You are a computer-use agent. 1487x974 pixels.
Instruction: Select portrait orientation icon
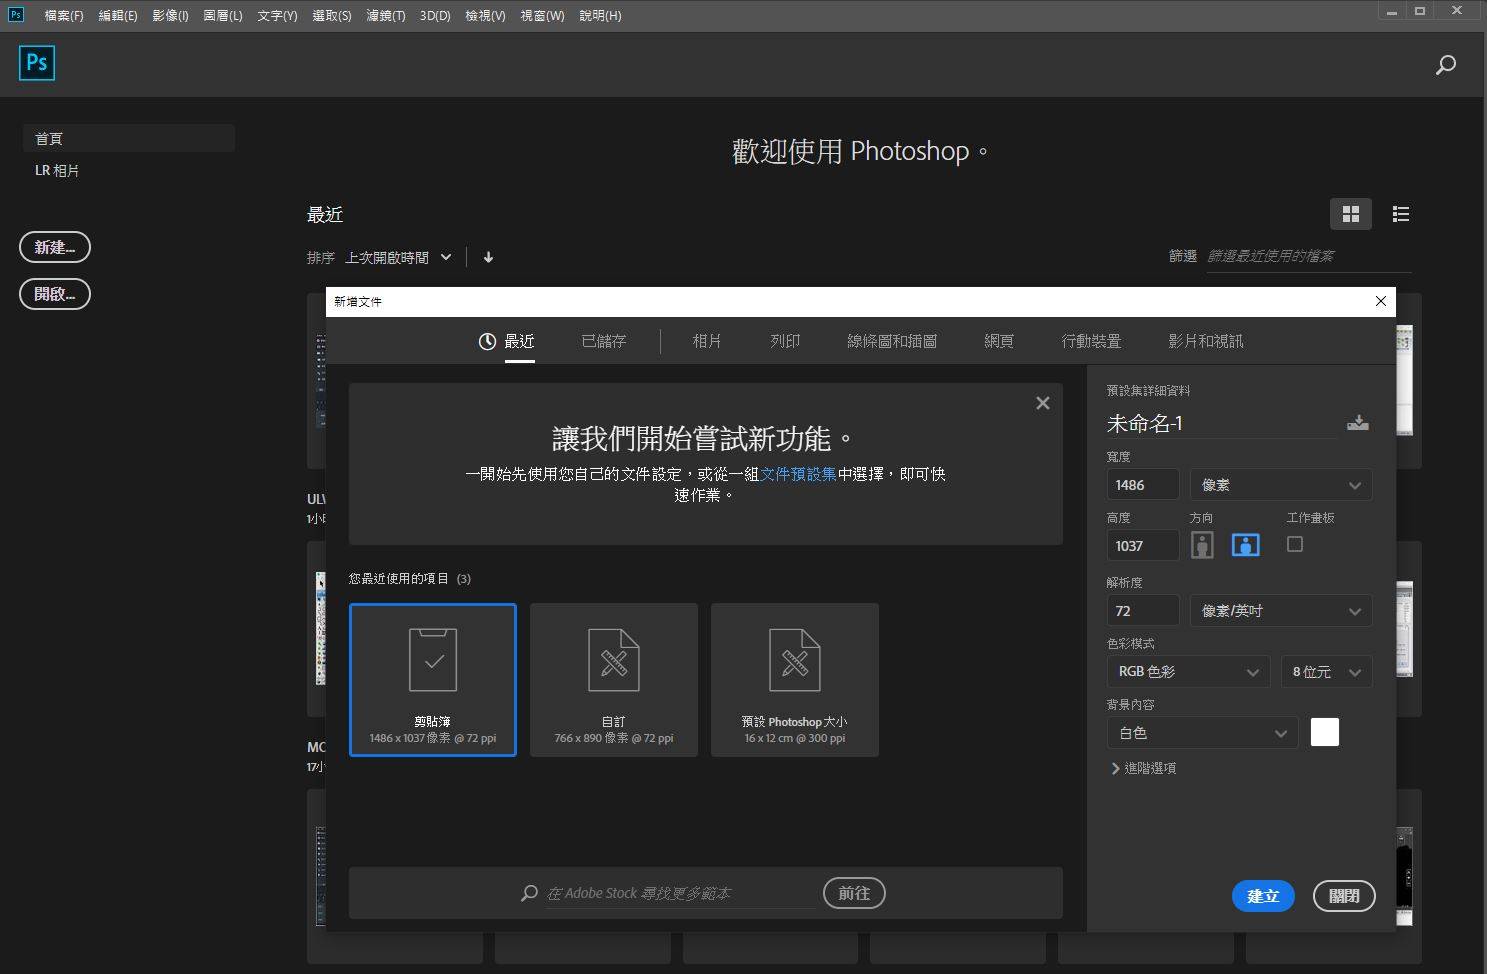tap(1202, 545)
